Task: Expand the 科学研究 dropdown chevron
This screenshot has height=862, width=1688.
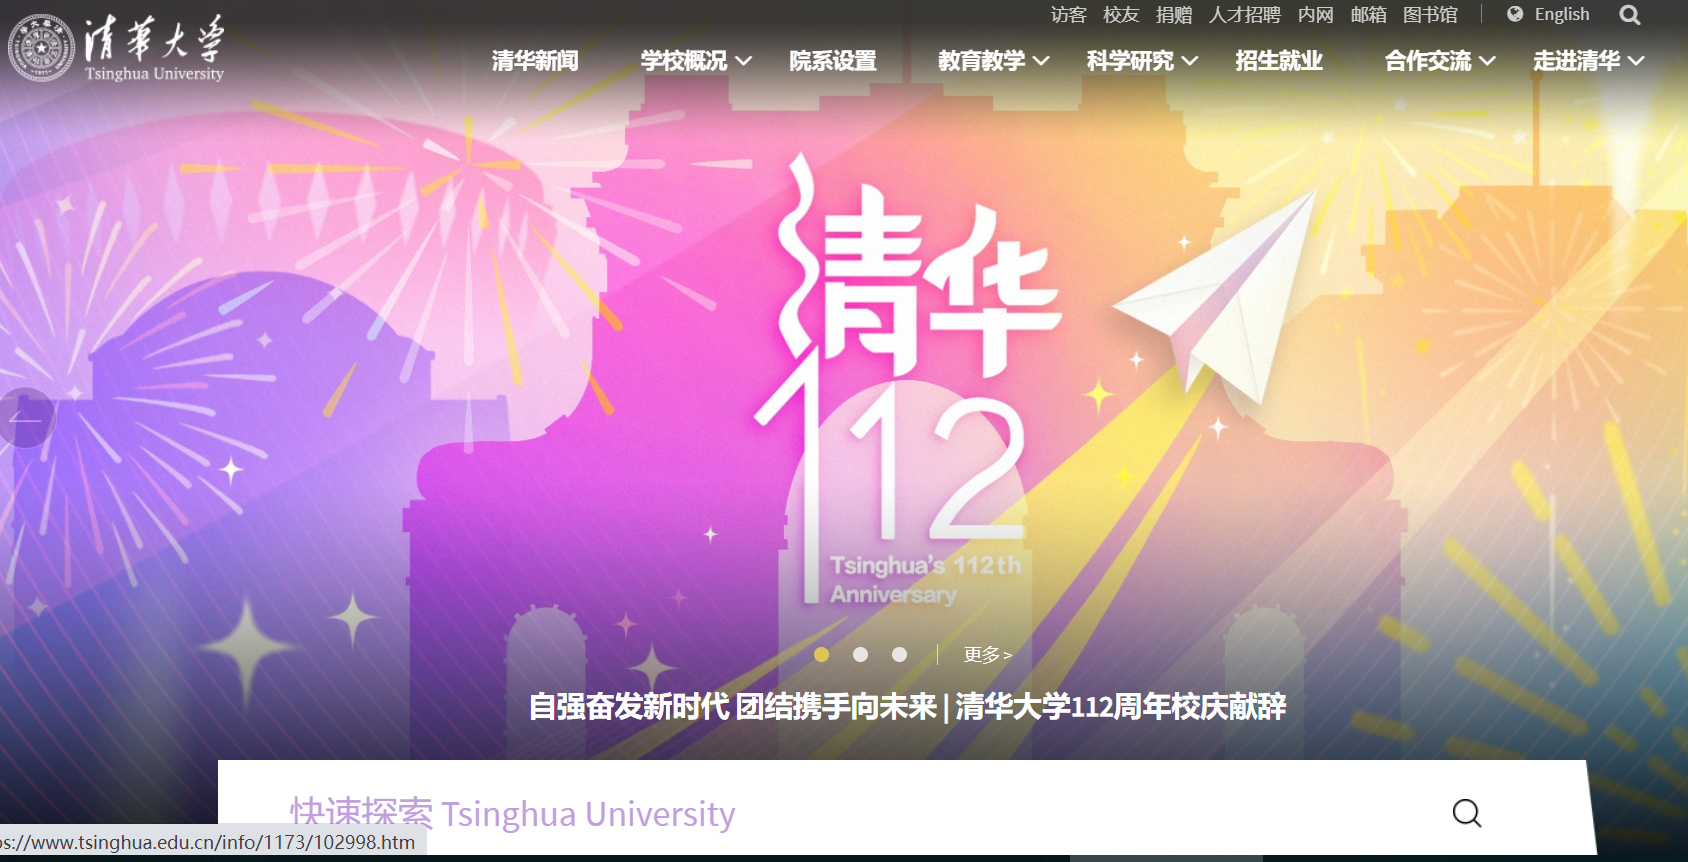Action: [1190, 61]
